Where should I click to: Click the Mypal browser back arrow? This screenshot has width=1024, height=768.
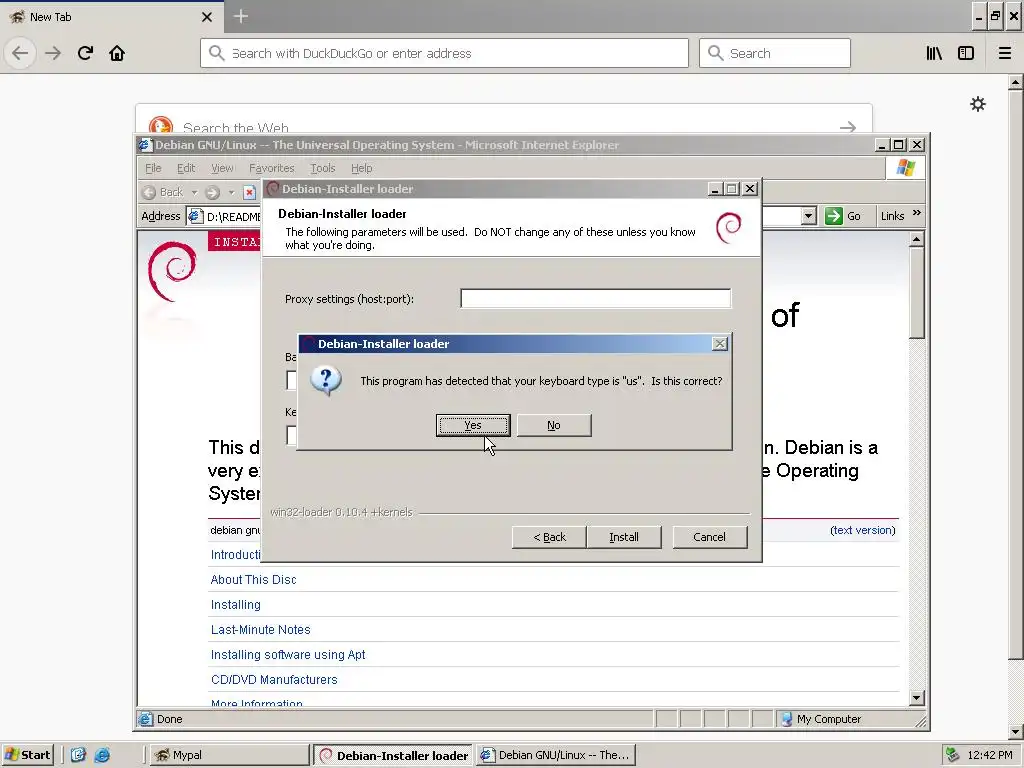click(x=20, y=53)
